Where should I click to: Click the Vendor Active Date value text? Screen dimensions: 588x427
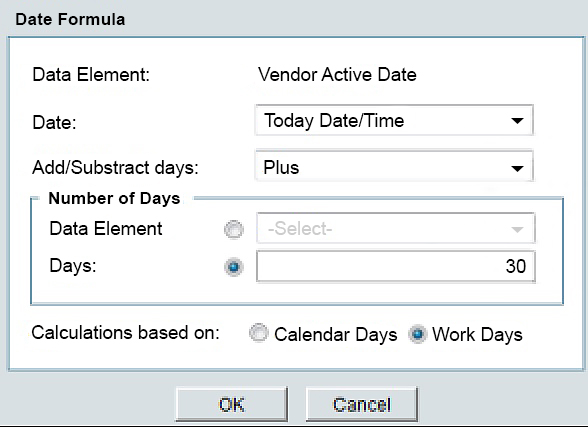[x=337, y=74]
